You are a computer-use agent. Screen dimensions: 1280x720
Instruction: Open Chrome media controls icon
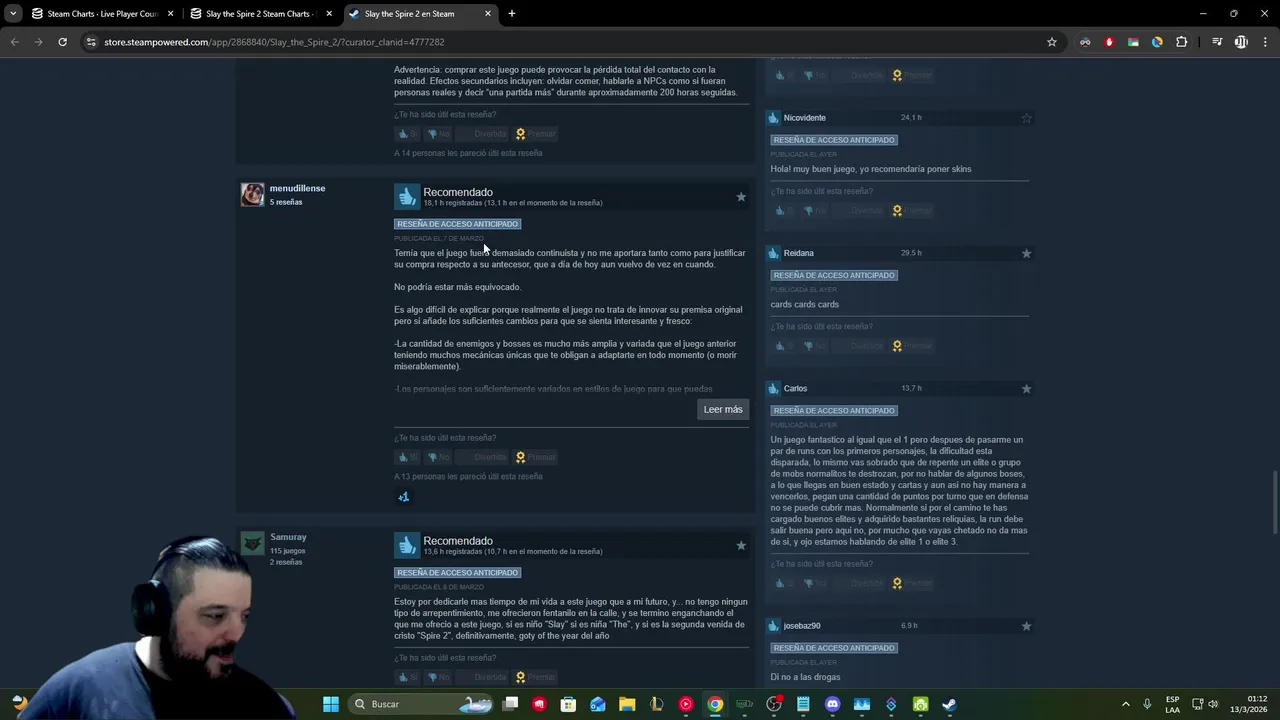pyautogui.click(x=1217, y=42)
